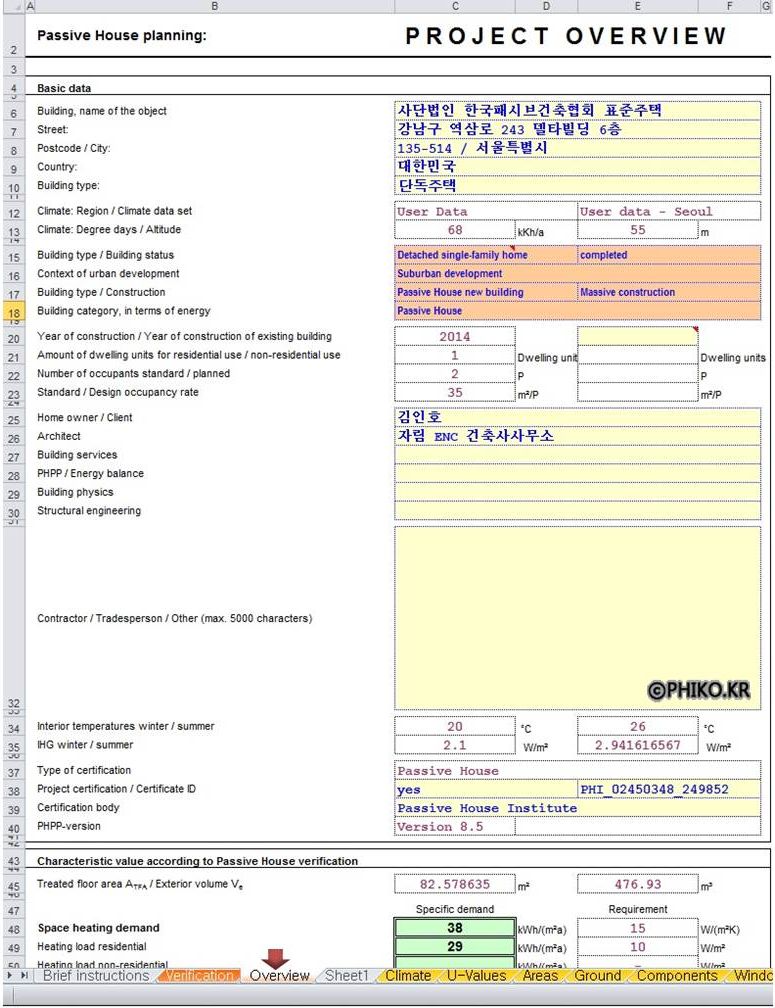Select row 18 header
775x1008 pixels.
coord(14,312)
